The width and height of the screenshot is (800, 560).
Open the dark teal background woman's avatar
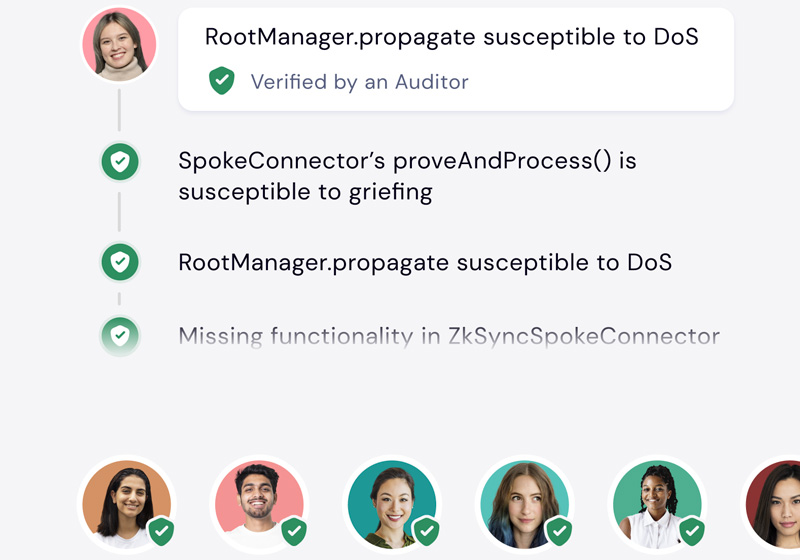click(x=392, y=504)
